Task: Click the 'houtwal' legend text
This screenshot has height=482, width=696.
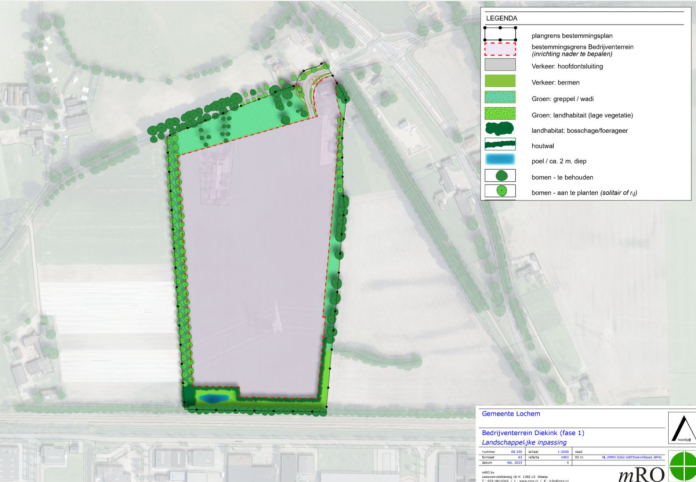Action: click(x=543, y=146)
